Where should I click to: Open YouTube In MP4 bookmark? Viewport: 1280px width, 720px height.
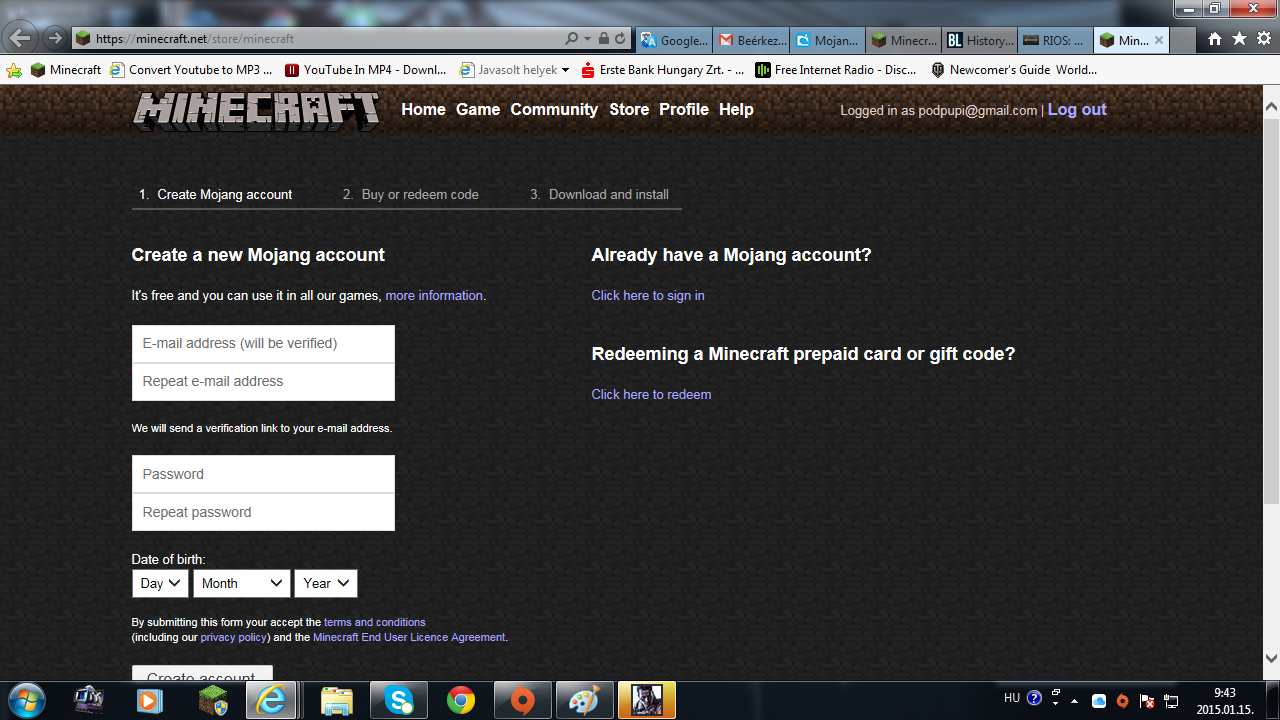point(365,70)
